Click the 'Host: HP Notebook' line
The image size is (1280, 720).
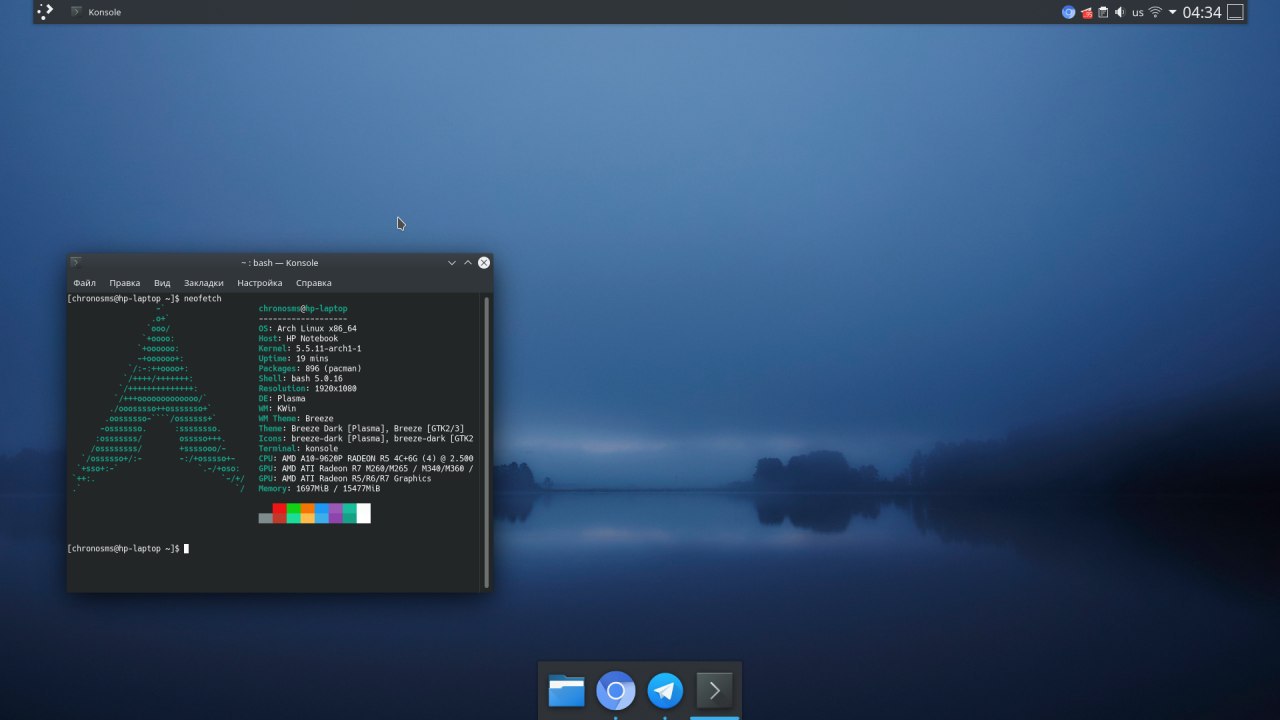(299, 339)
